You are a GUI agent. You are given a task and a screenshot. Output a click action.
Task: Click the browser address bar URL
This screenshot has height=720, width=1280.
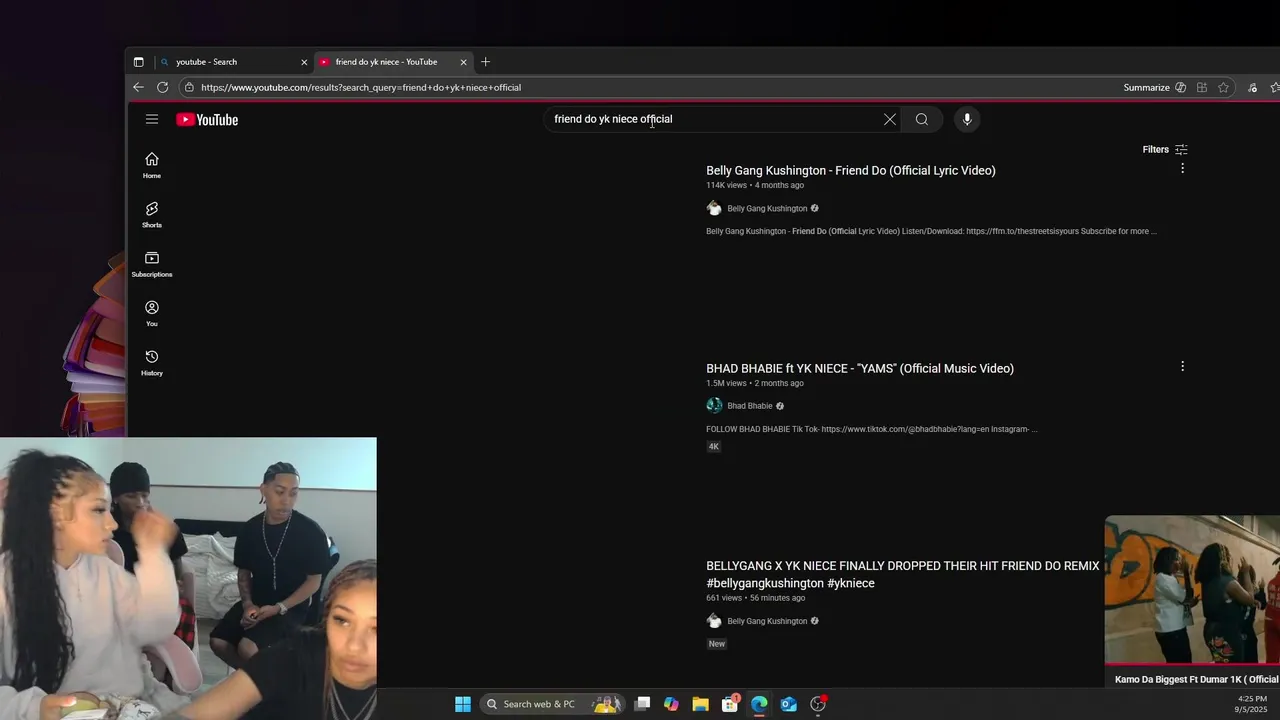click(x=361, y=87)
